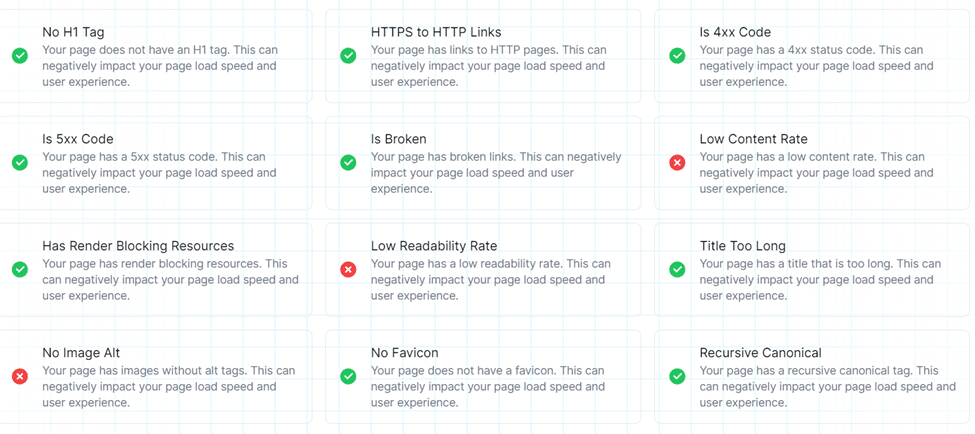The width and height of the screenshot is (975, 434).
Task: Click the red X icon beside No Image Alt
Action: [x=20, y=377]
